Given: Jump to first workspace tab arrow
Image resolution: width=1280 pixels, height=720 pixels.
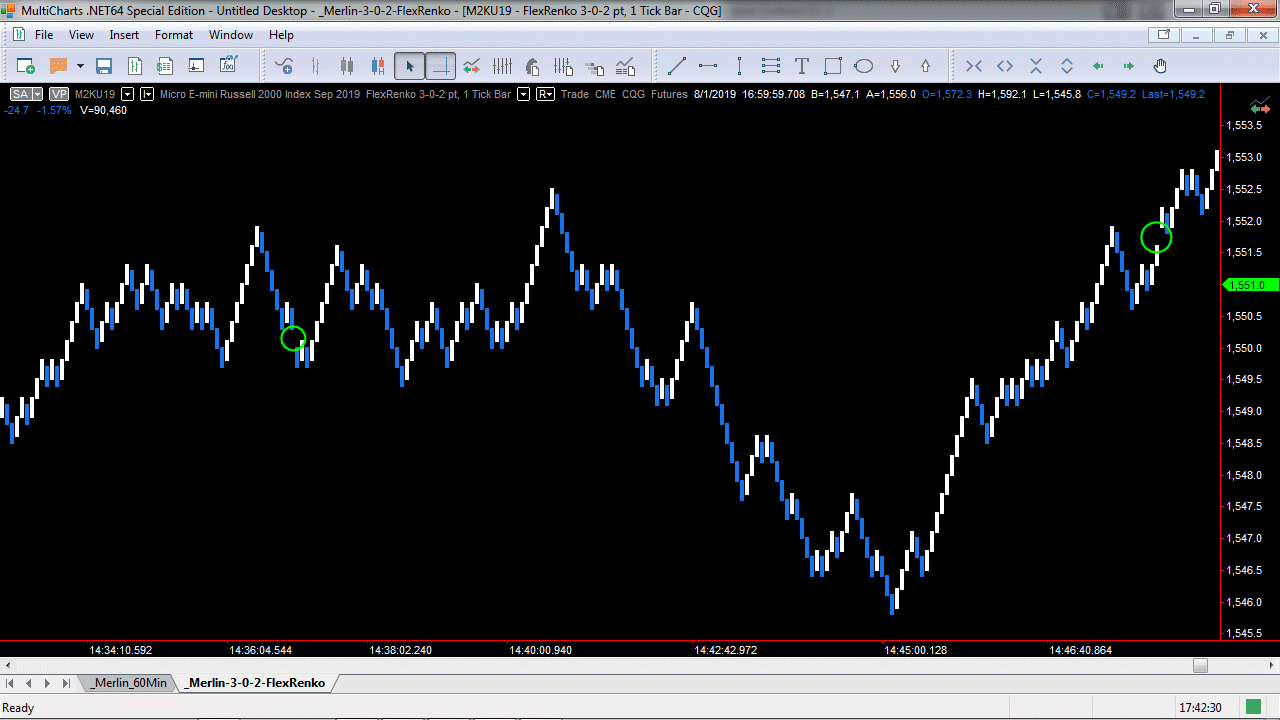Looking at the screenshot, I should (12, 683).
